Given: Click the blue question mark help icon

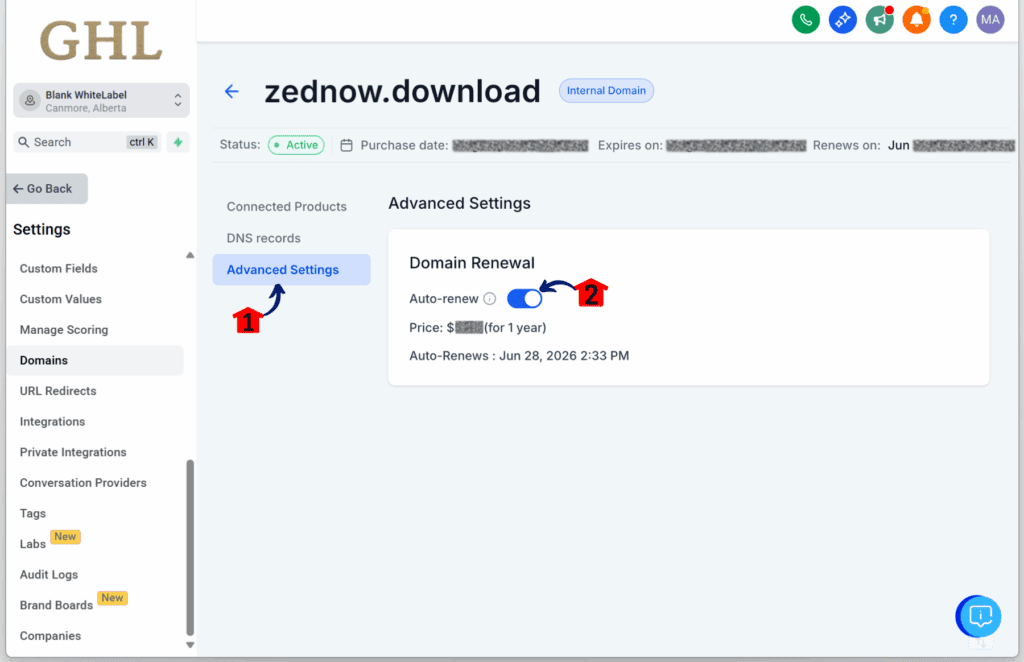Looking at the screenshot, I should (x=953, y=20).
